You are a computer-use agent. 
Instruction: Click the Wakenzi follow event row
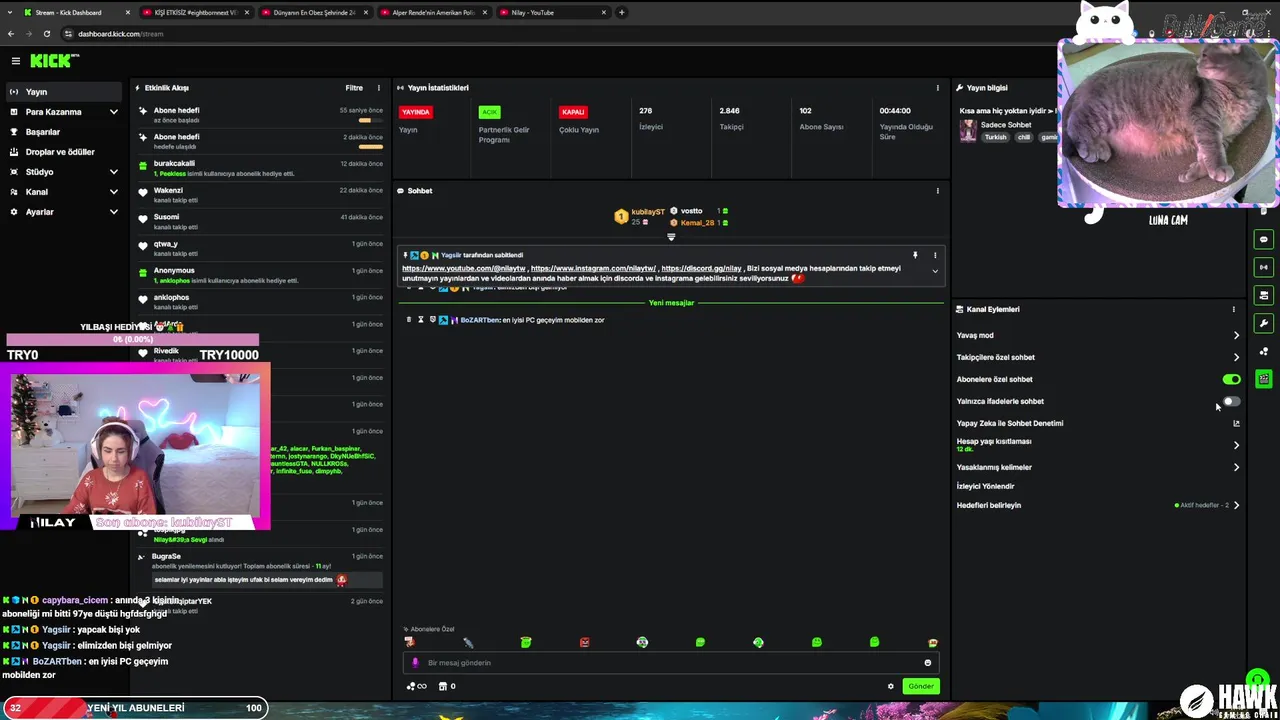click(261, 194)
